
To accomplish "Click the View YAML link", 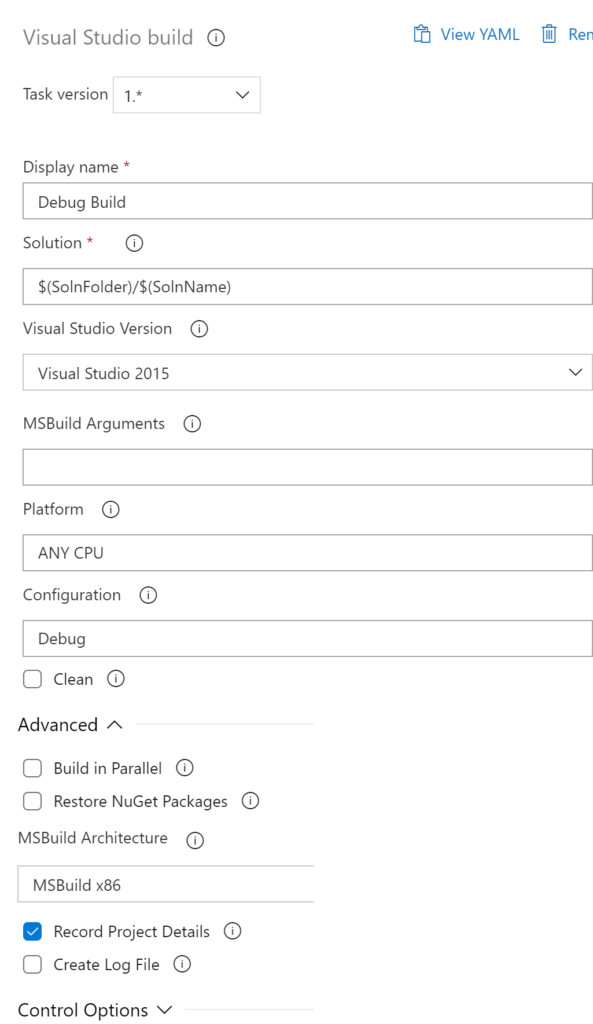I will point(479,35).
